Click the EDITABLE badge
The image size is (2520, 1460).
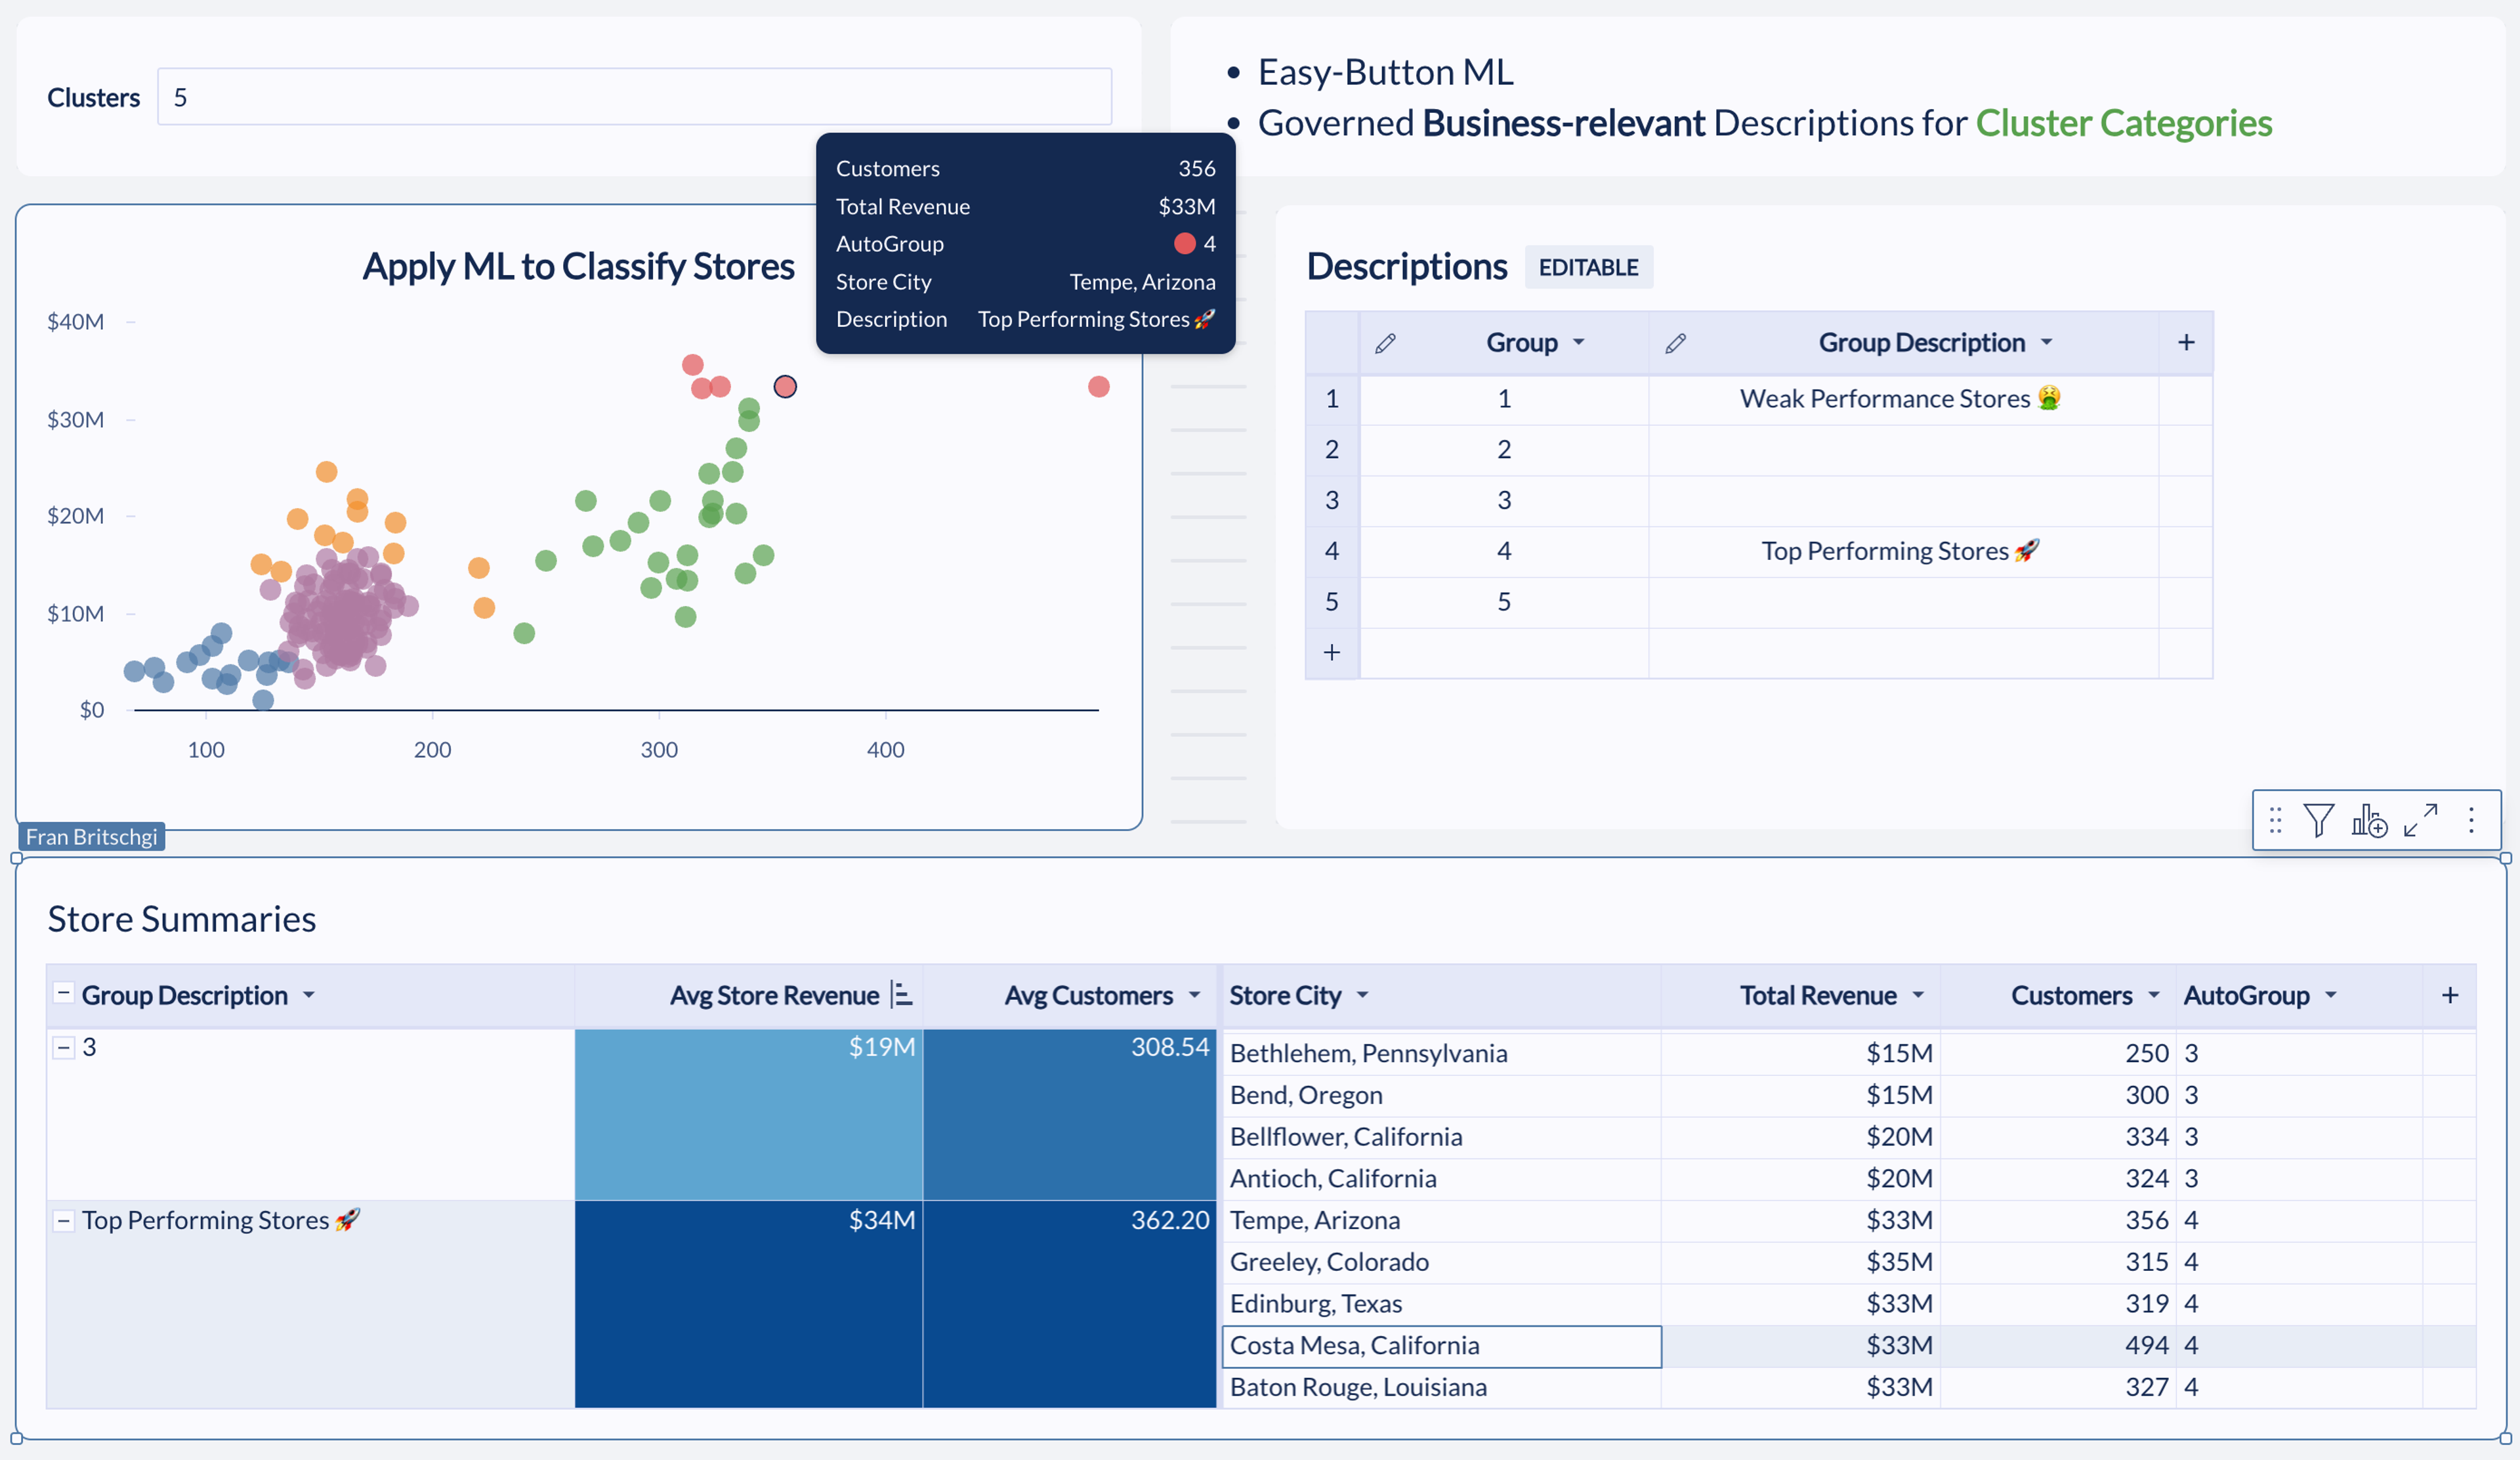coord(1588,267)
